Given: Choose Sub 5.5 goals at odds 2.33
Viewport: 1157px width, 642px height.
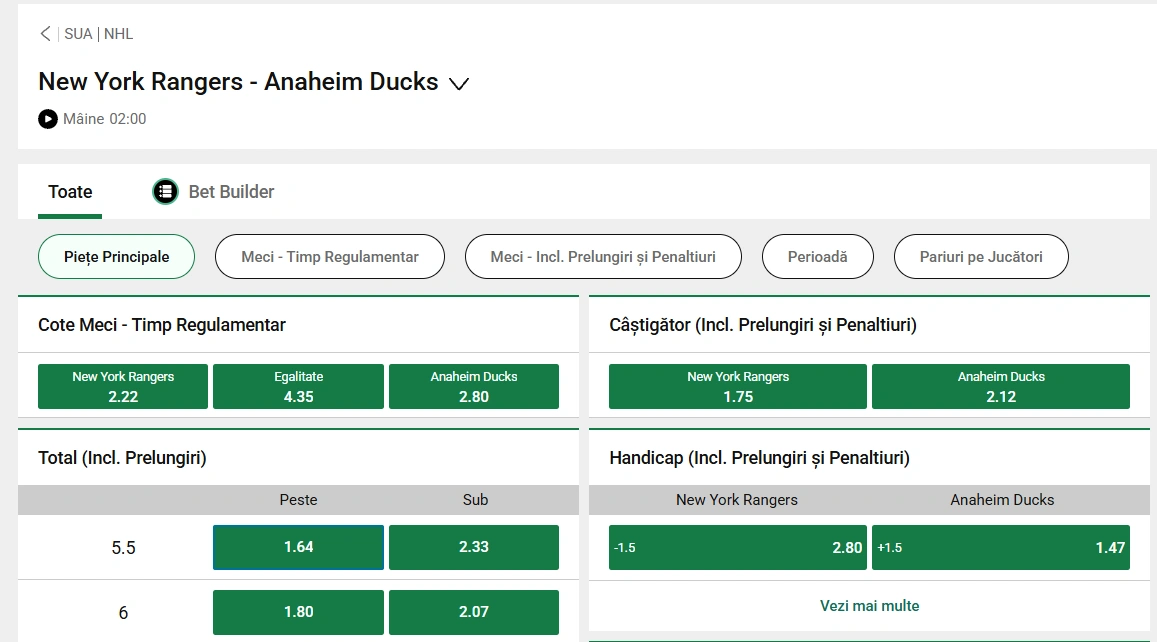Looking at the screenshot, I should click(x=474, y=547).
